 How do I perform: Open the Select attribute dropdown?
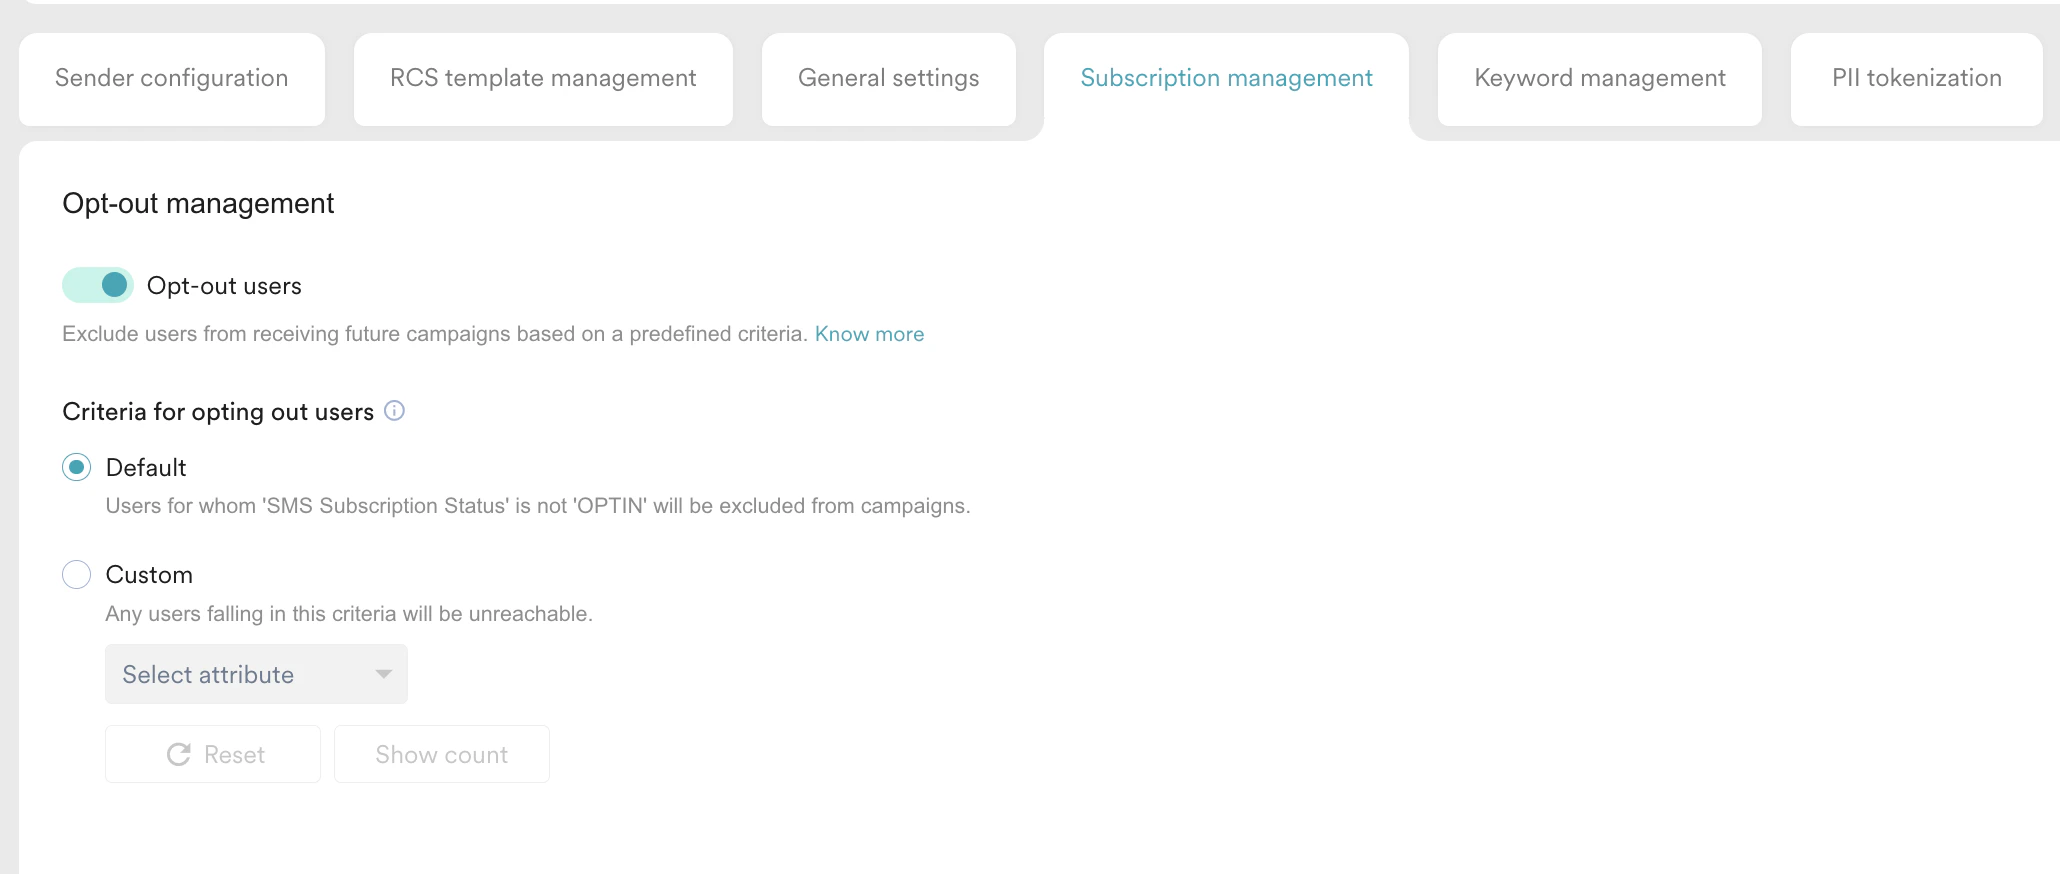pos(255,674)
